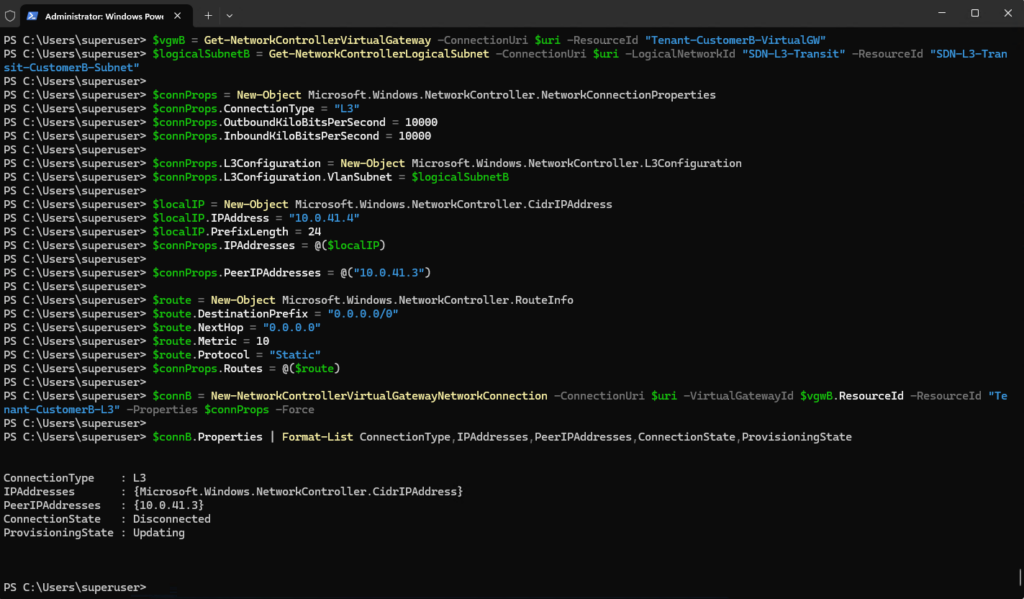Screen dimensions: 1024x599
Task: Maximize the terminal window
Action: (974, 13)
